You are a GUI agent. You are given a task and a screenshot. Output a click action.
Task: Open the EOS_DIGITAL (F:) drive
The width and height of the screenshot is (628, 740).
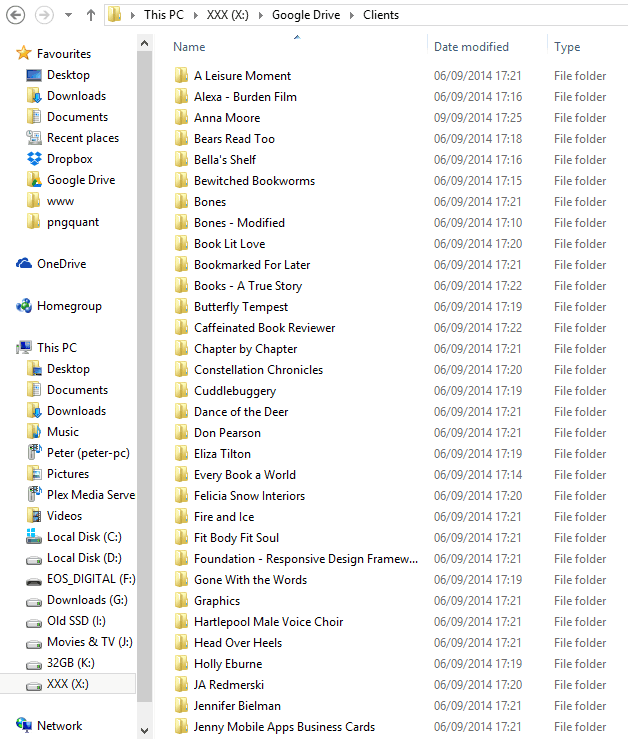(90, 579)
